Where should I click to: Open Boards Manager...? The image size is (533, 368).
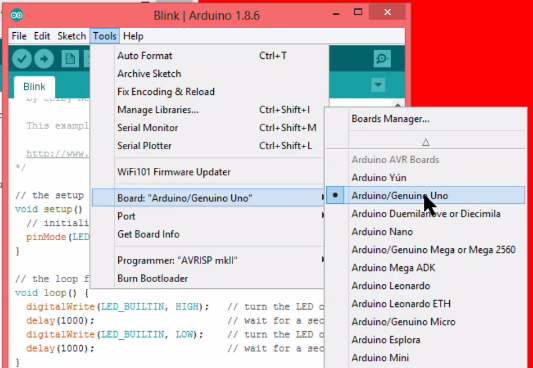pos(426,119)
